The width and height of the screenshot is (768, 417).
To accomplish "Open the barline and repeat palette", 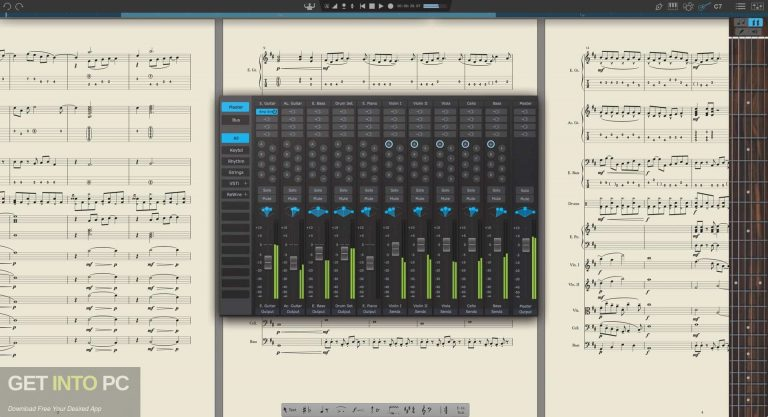I will (x=444, y=410).
